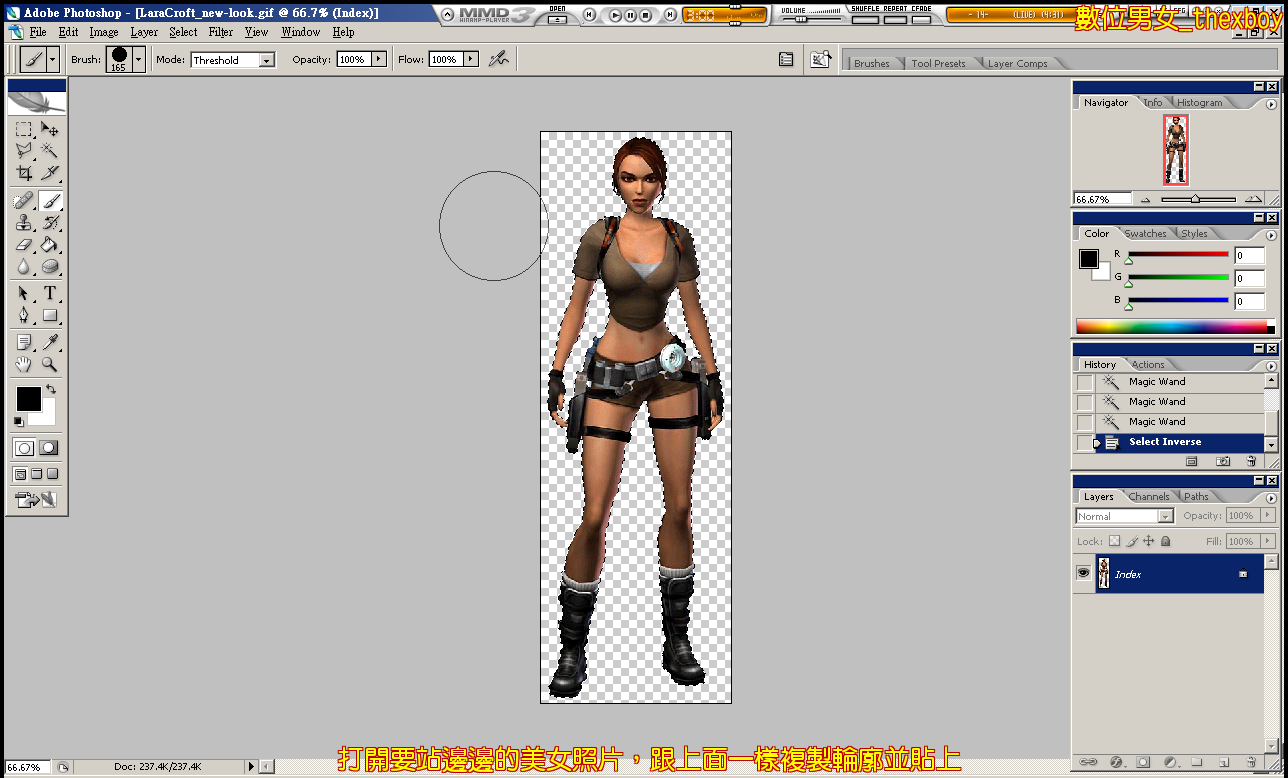
Task: Open the Filter menu
Action: click(221, 32)
